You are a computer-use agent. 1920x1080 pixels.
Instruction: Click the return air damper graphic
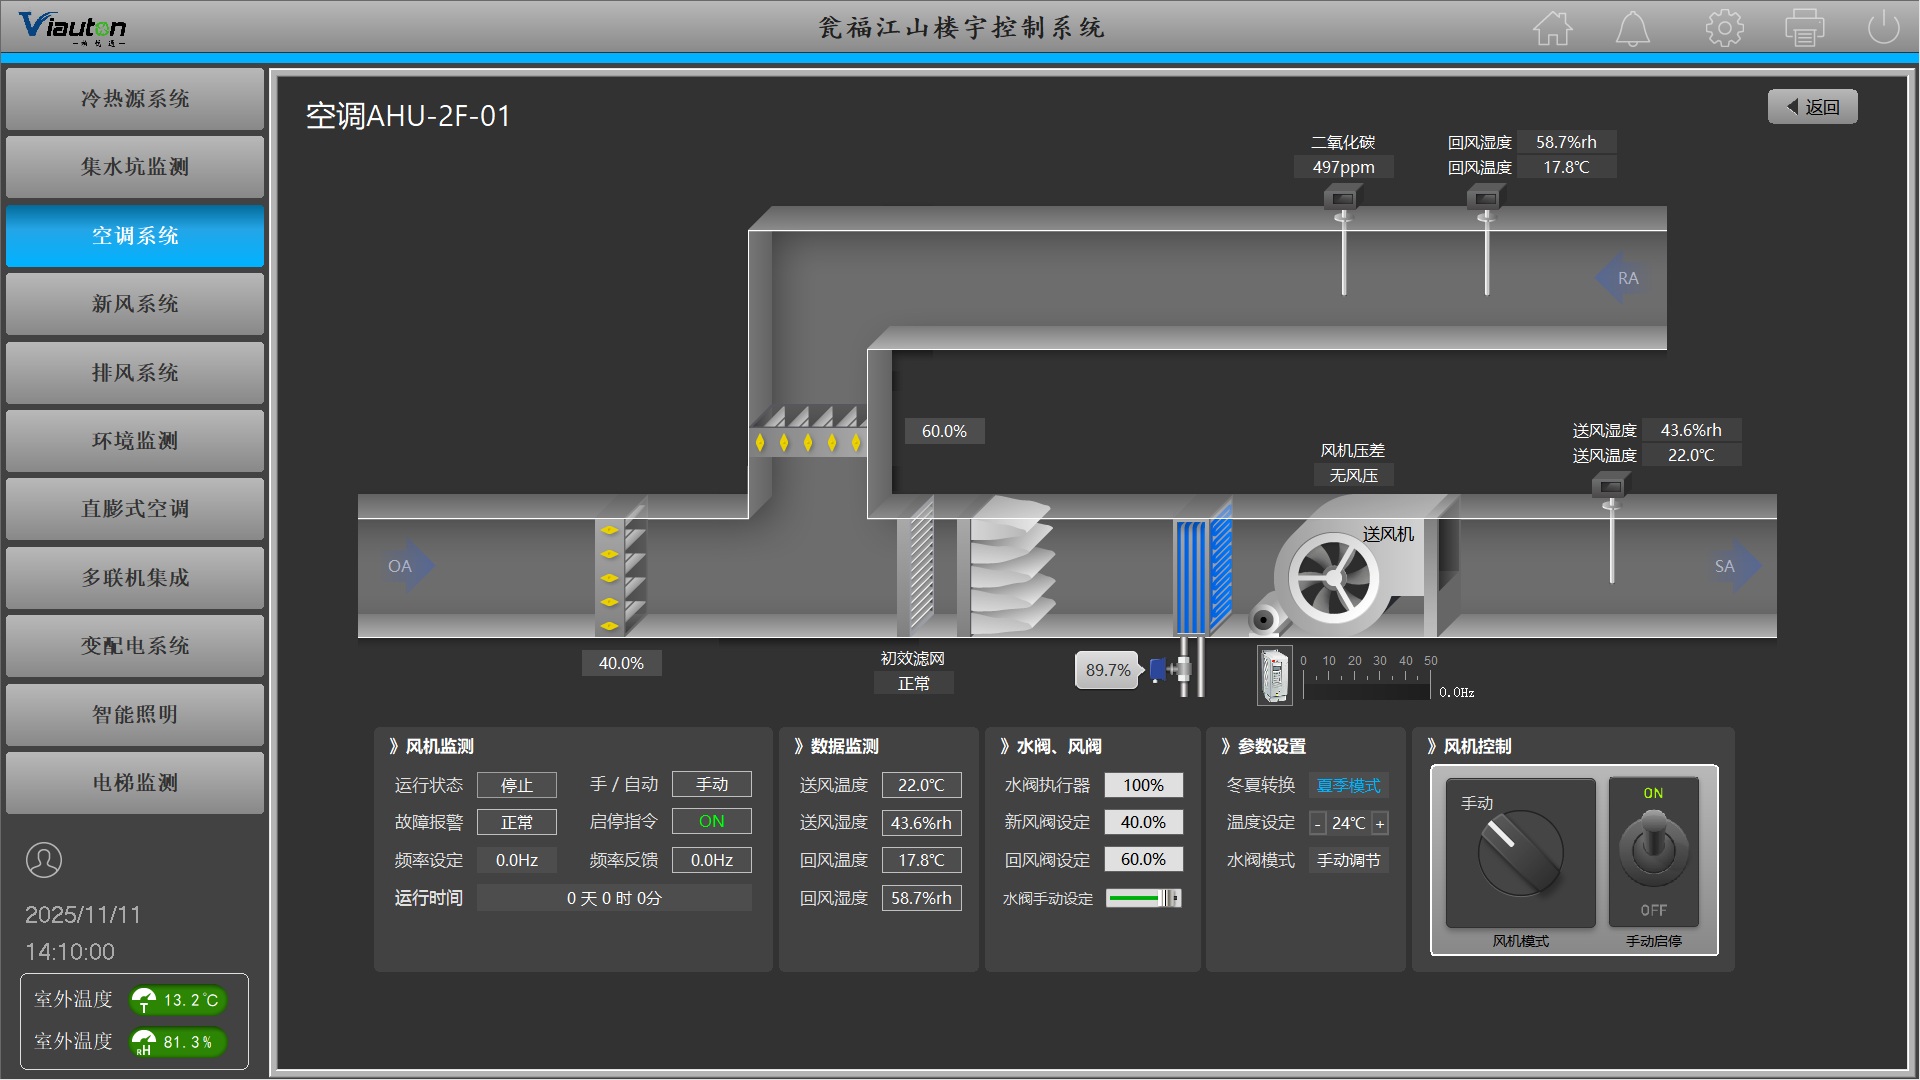(808, 431)
